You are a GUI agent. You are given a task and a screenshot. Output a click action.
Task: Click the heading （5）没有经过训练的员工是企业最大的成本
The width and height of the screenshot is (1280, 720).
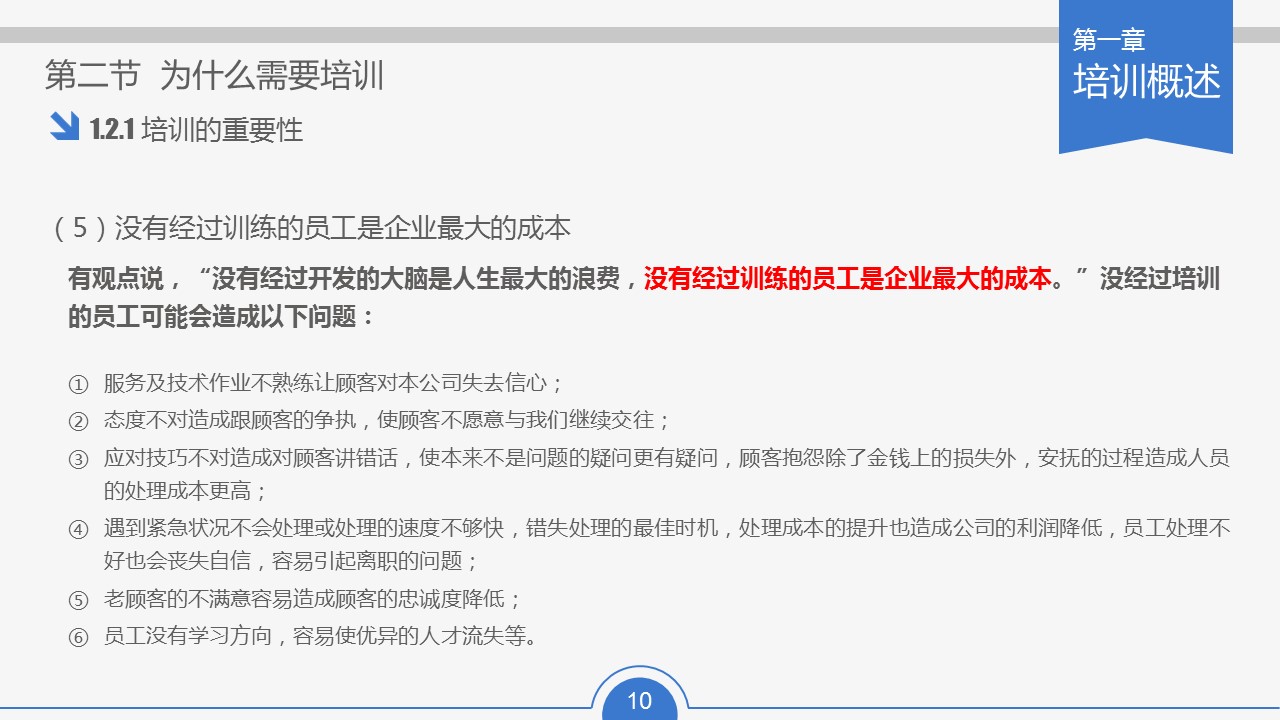[x=309, y=228]
